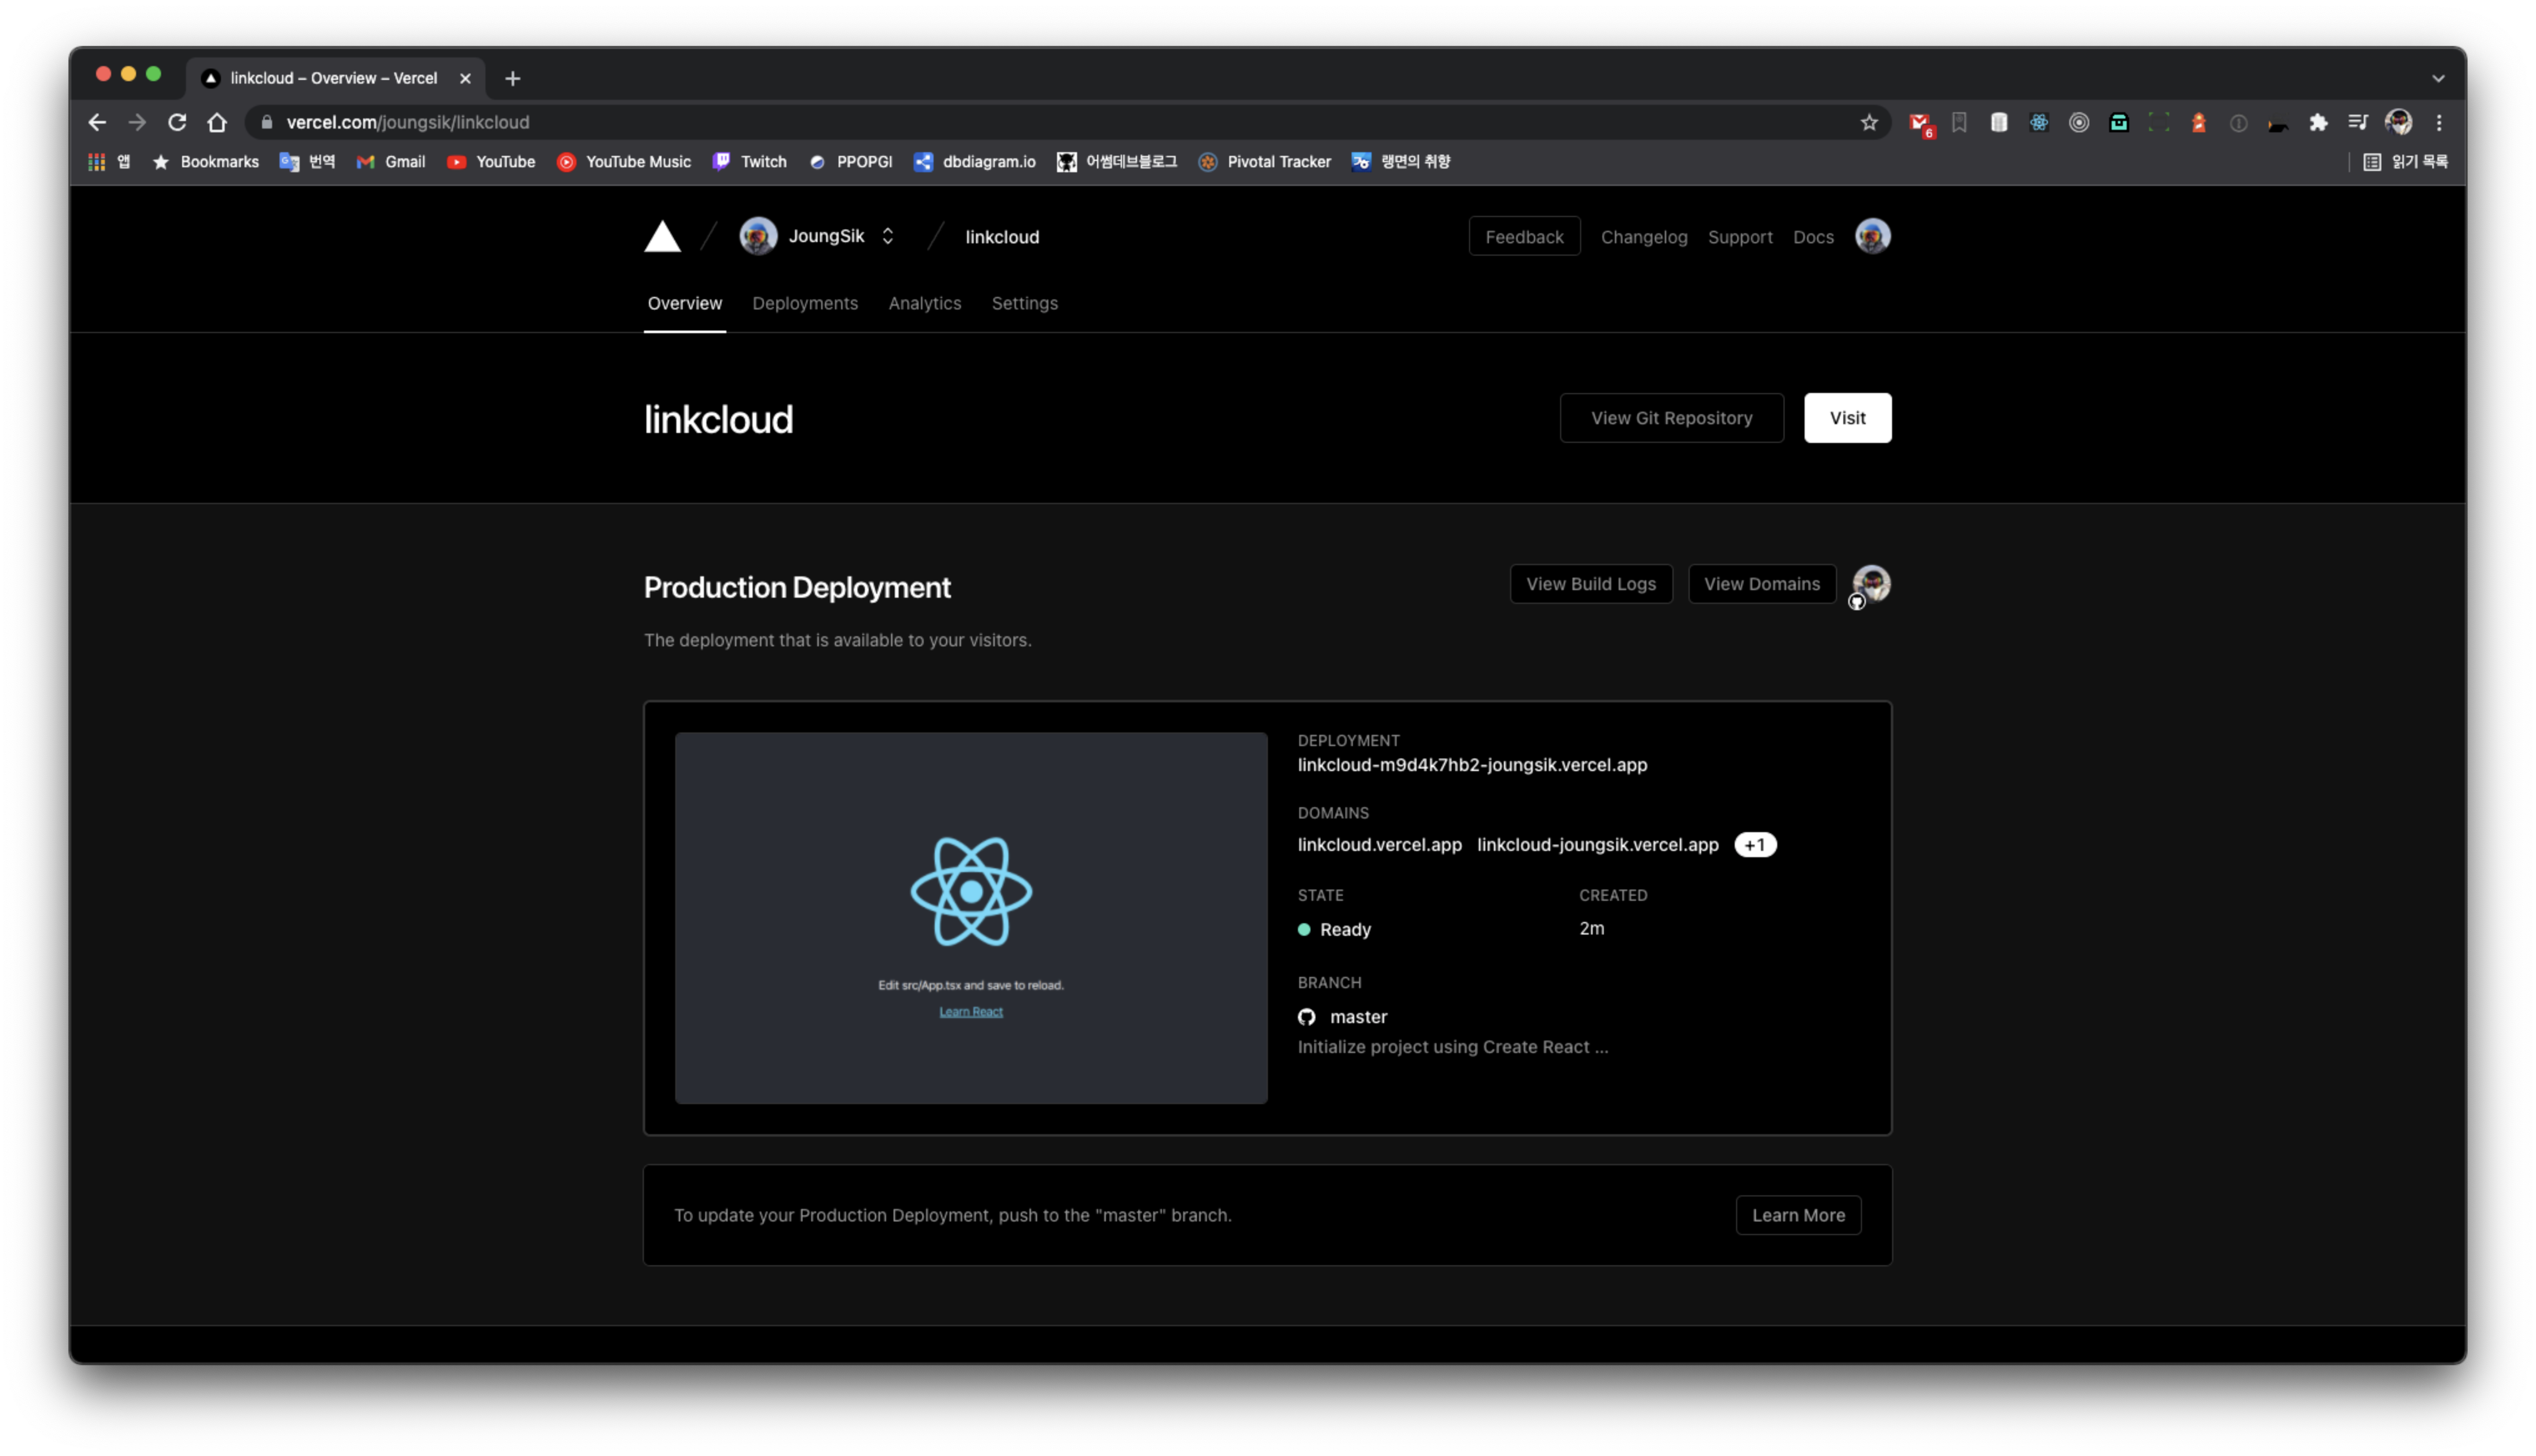Click the green screenshot frame extension icon

point(2158,122)
